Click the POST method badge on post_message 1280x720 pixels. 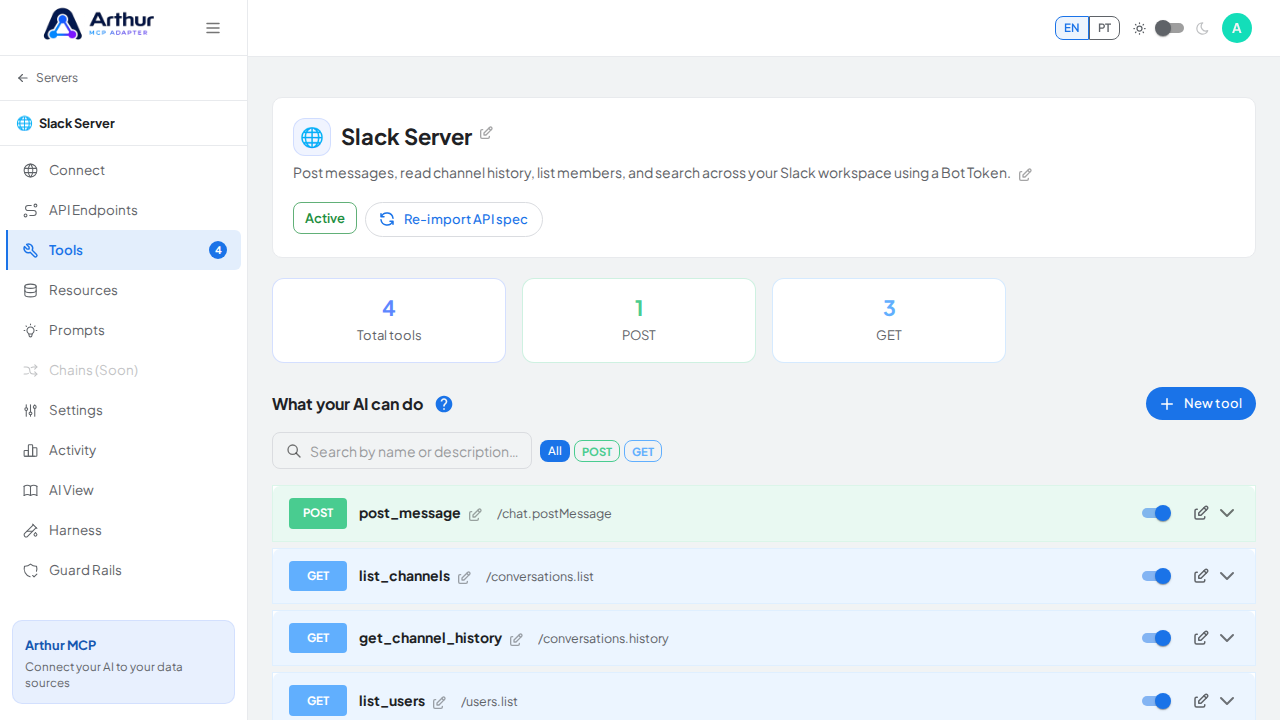[x=318, y=513]
